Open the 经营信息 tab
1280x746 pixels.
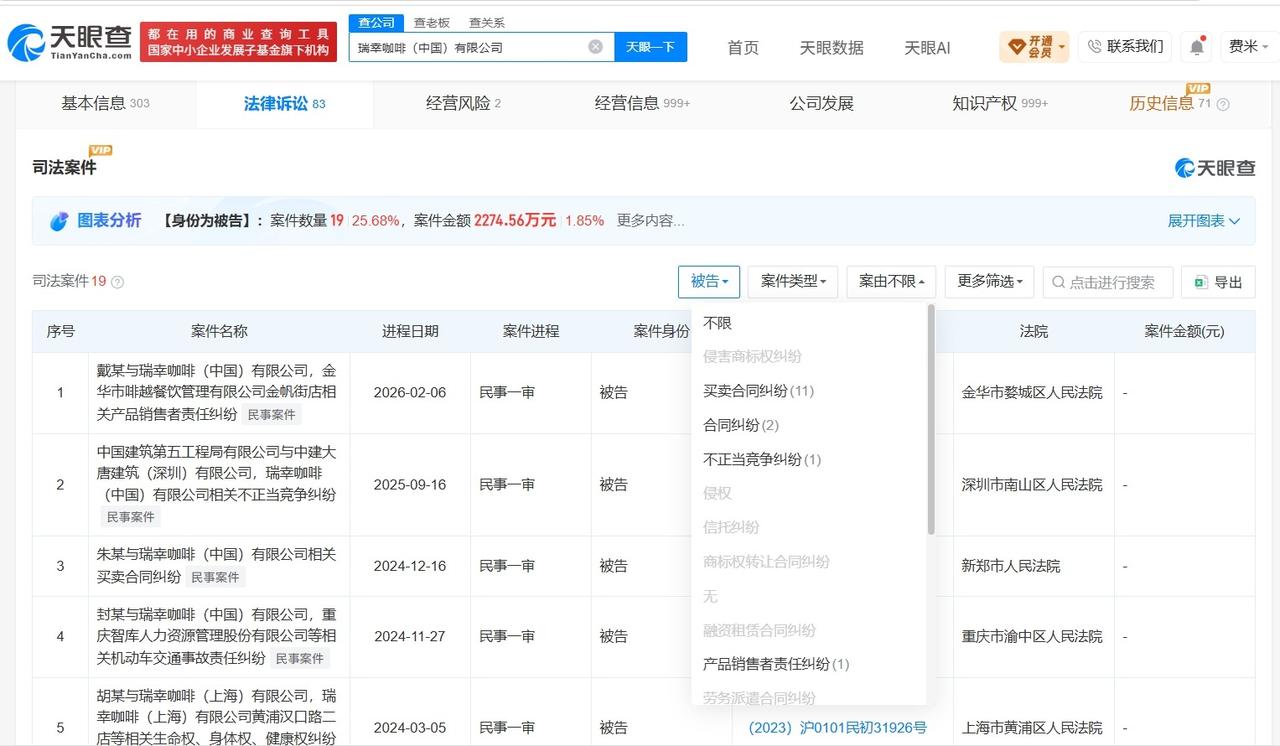click(642, 103)
